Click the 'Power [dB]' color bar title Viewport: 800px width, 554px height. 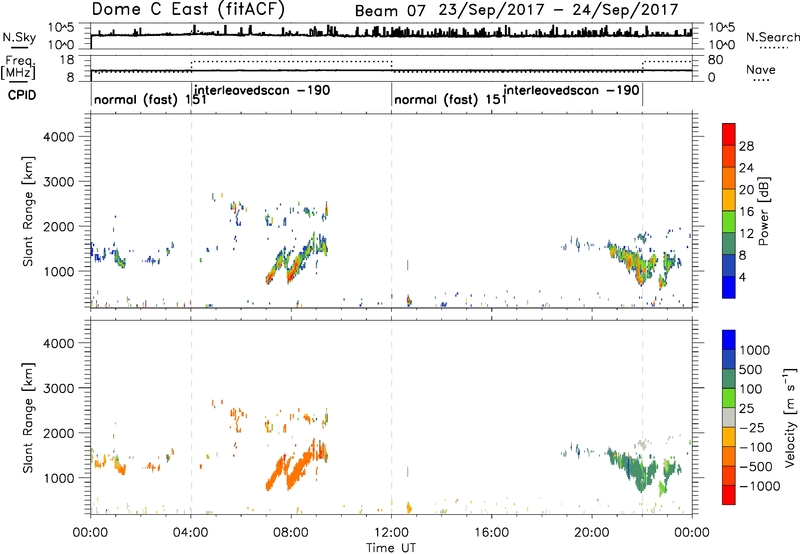764,211
